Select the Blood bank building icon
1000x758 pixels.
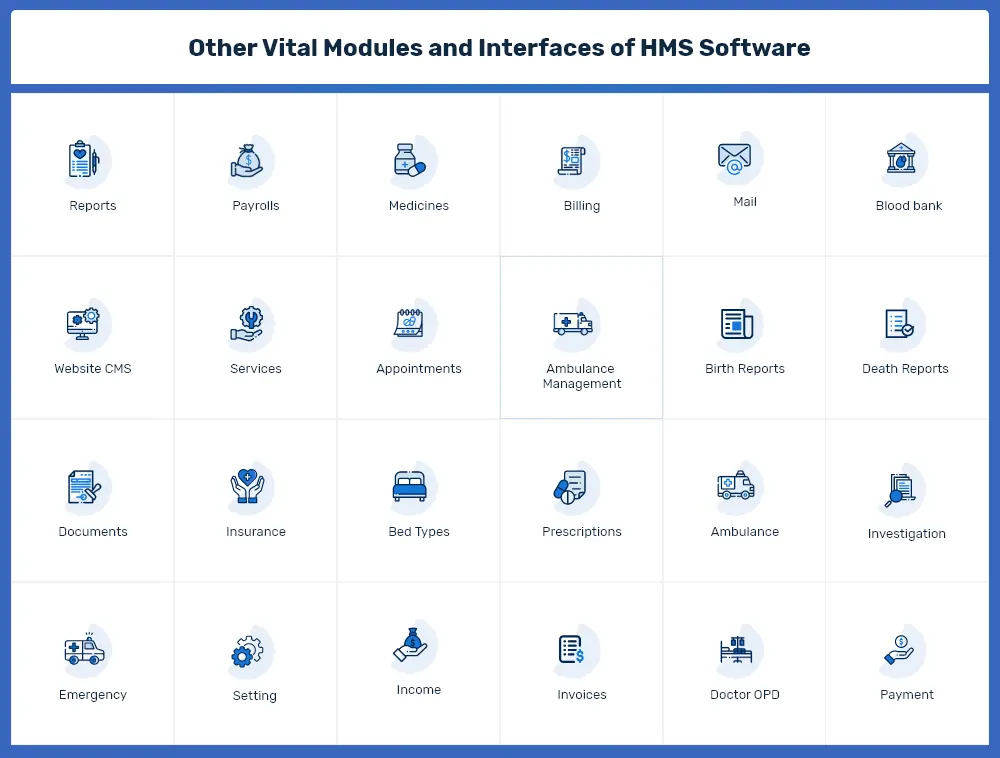click(901, 159)
